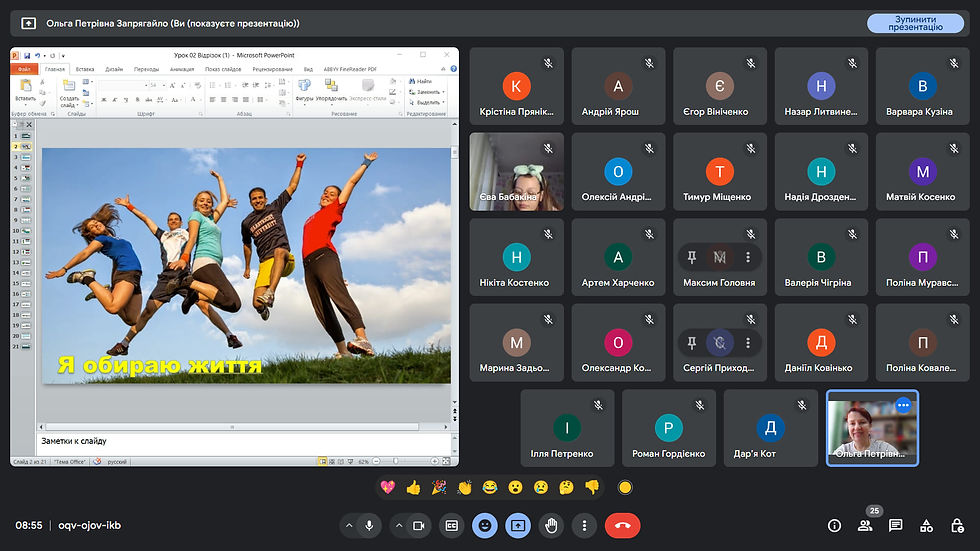Toggle italic К formatting
This screenshot has height=551, width=980.
click(114, 99)
